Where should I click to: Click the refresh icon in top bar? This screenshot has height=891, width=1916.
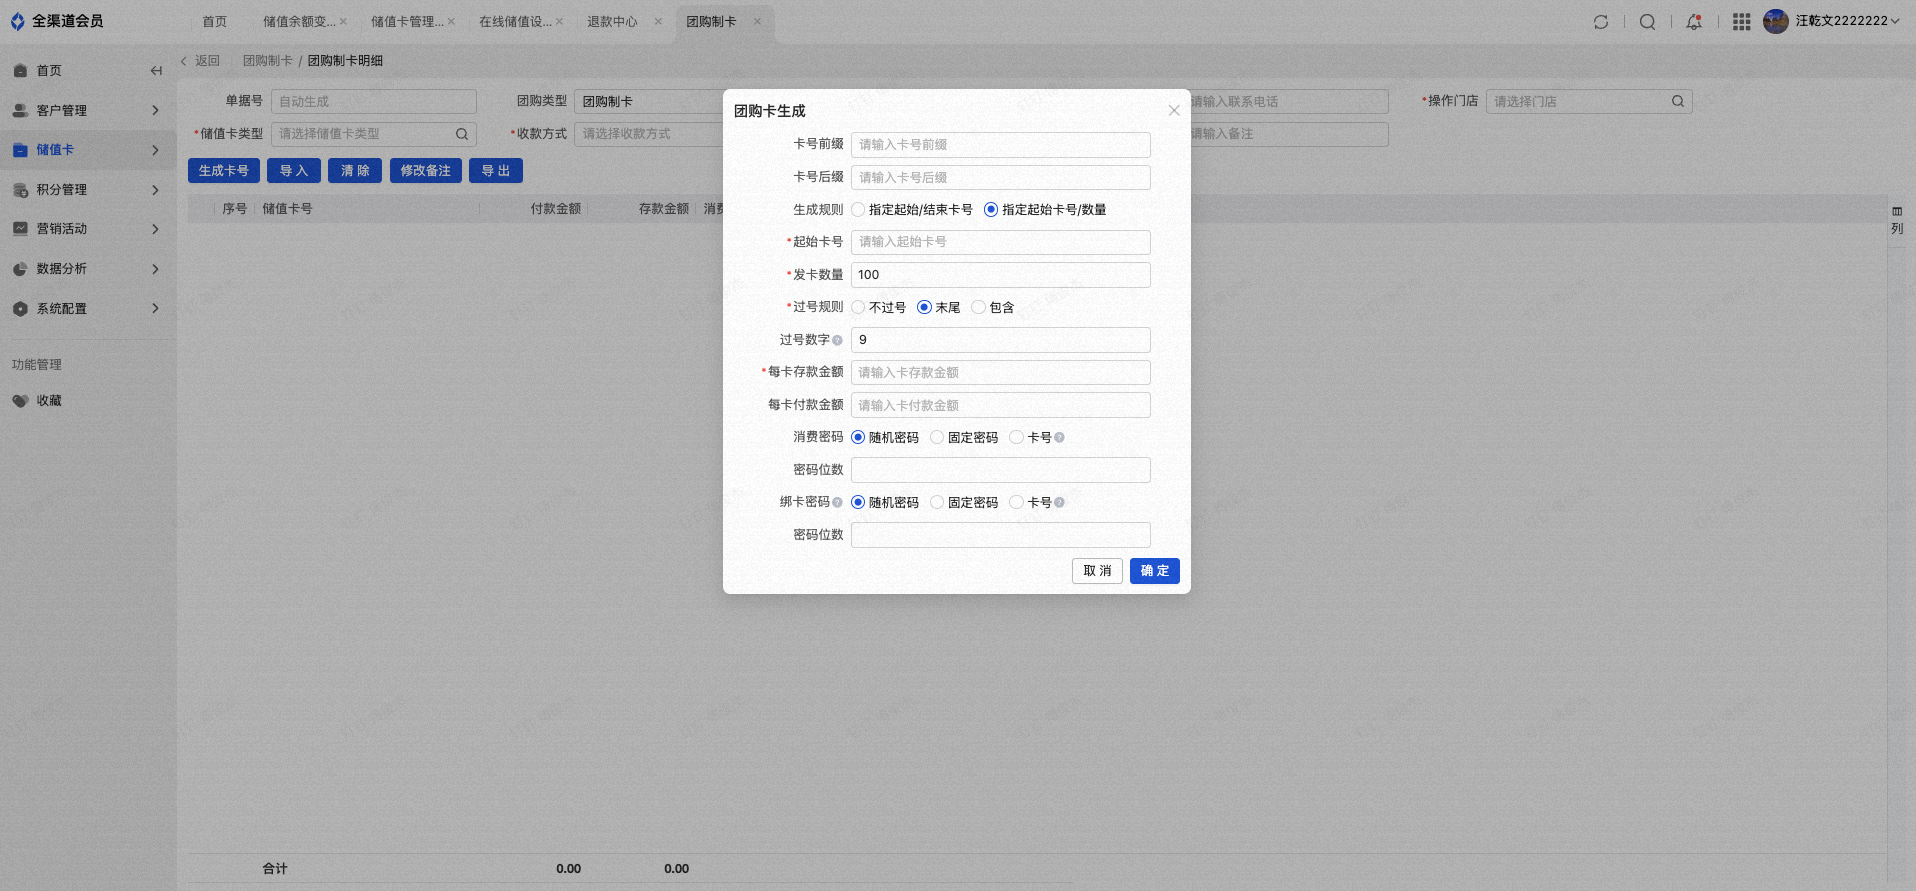point(1601,21)
